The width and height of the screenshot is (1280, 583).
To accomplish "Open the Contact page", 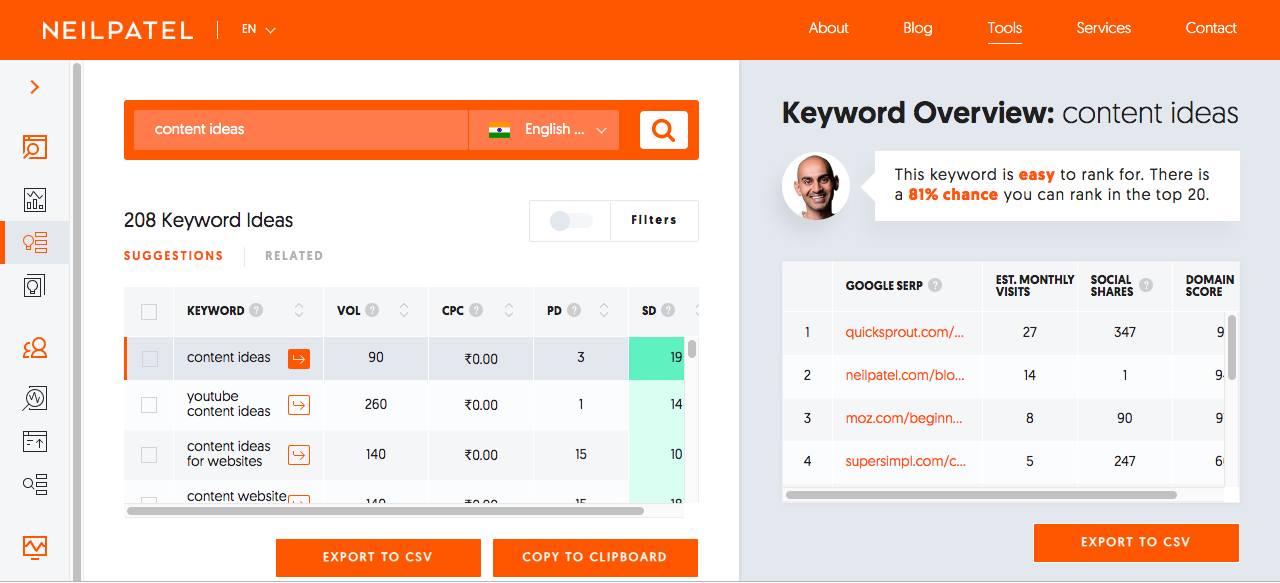I will click(x=1211, y=28).
